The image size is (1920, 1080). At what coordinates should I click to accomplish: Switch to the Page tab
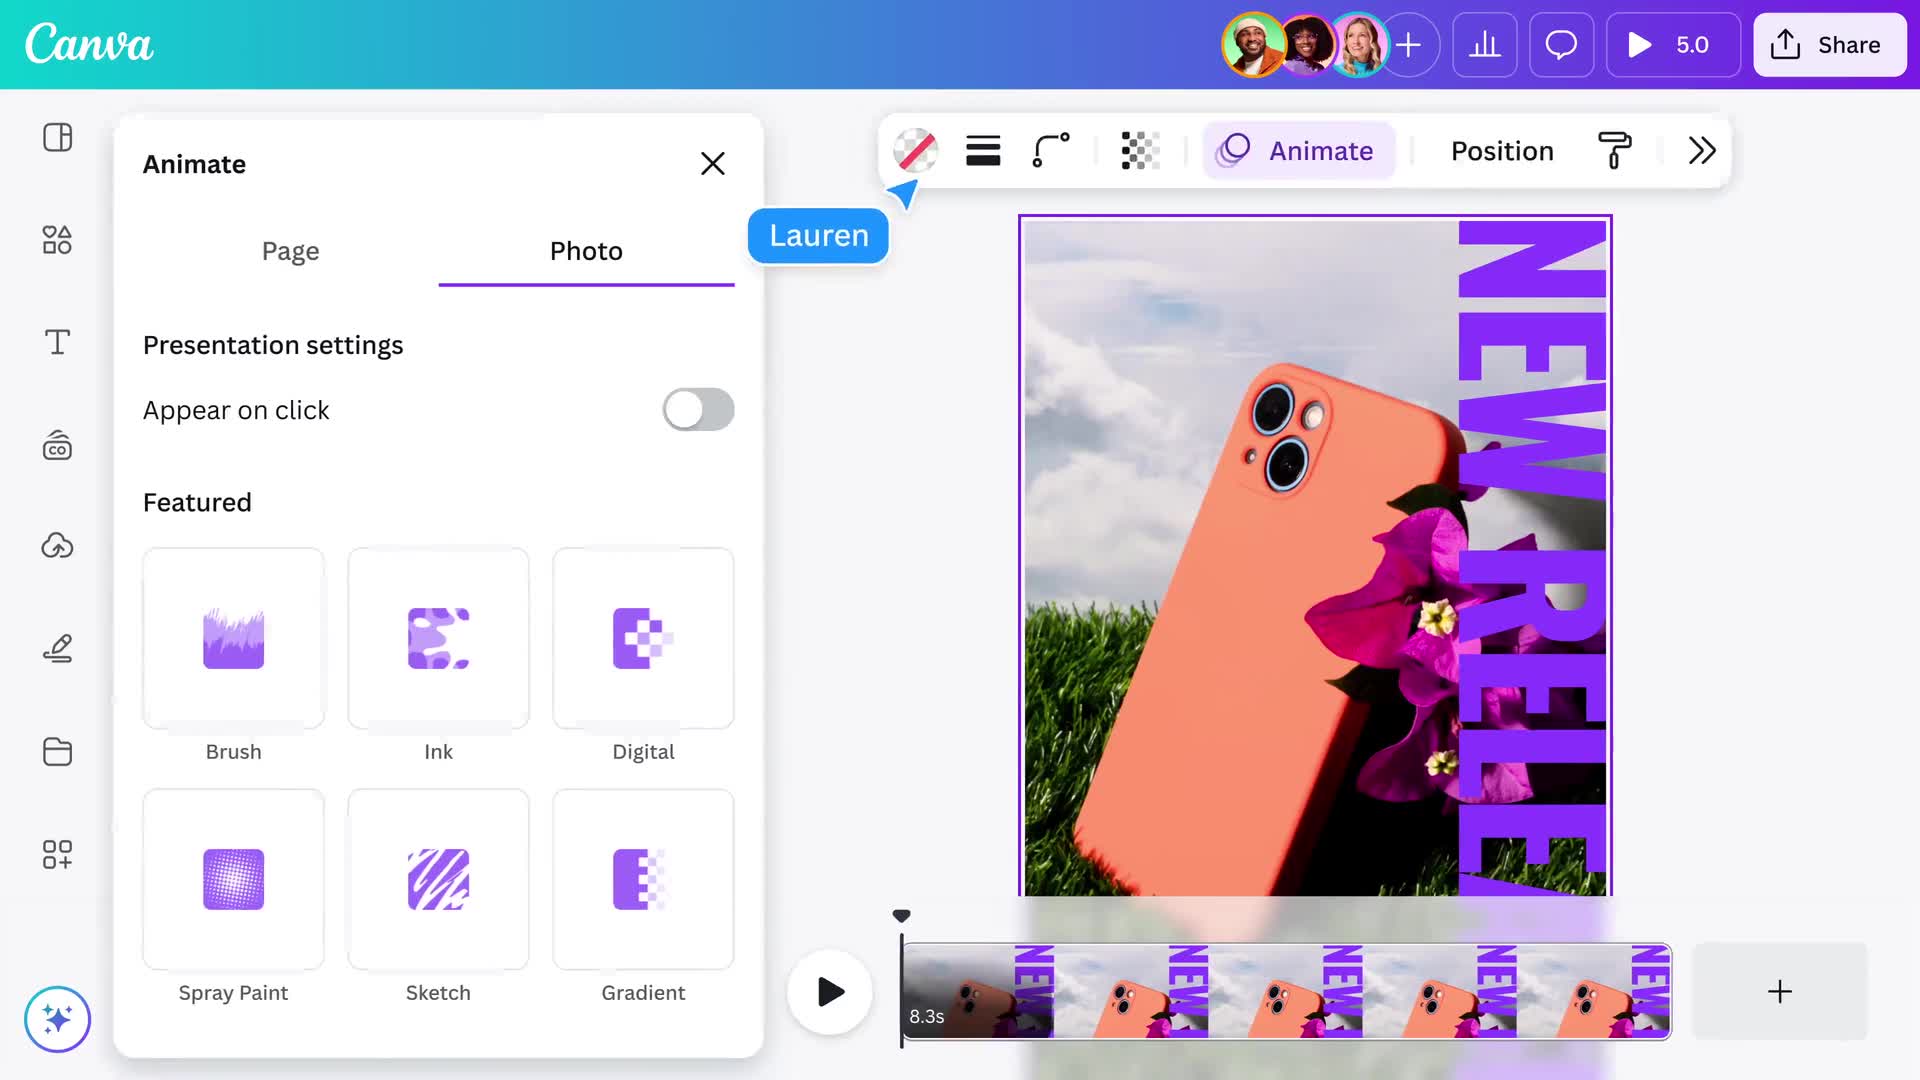[290, 251]
